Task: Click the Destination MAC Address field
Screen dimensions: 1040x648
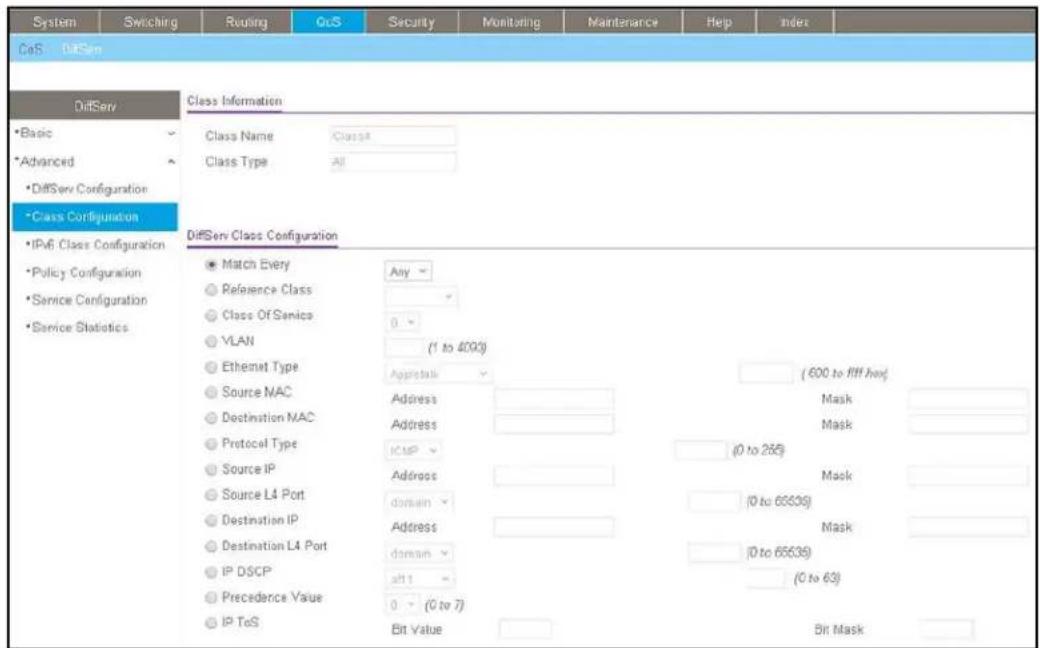Action: tap(554, 424)
